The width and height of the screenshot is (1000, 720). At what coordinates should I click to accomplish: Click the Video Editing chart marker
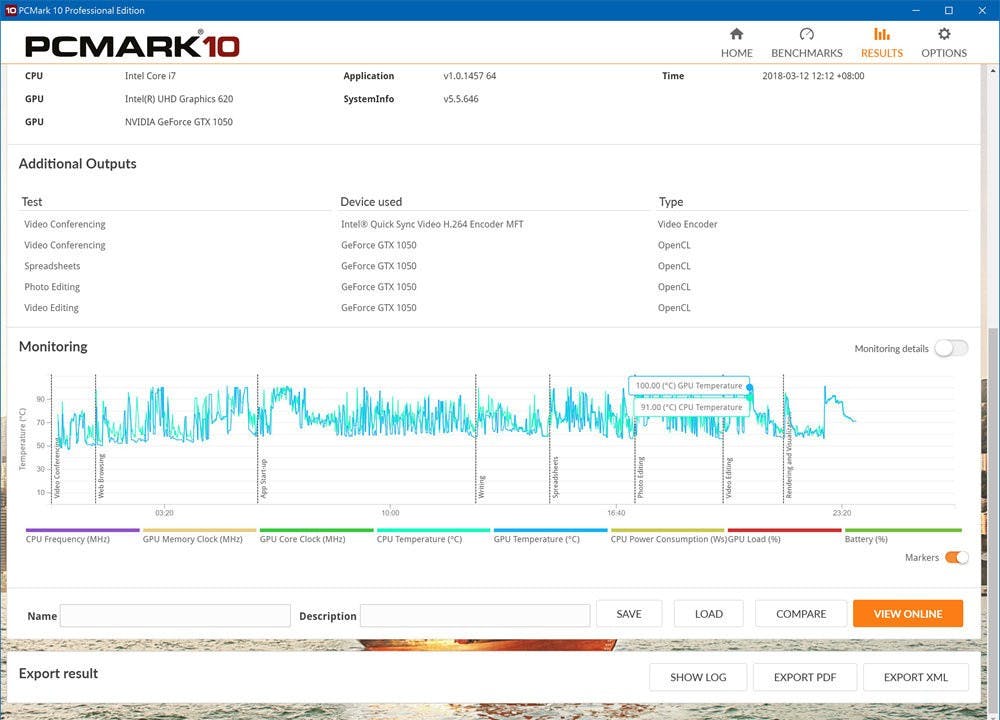tap(728, 478)
